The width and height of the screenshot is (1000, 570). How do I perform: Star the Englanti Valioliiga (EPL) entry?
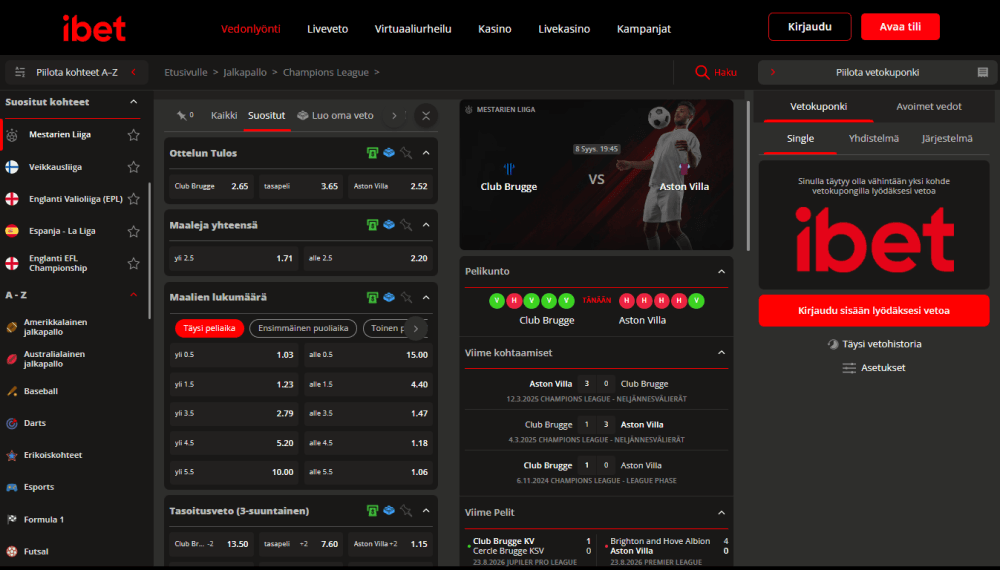133,199
